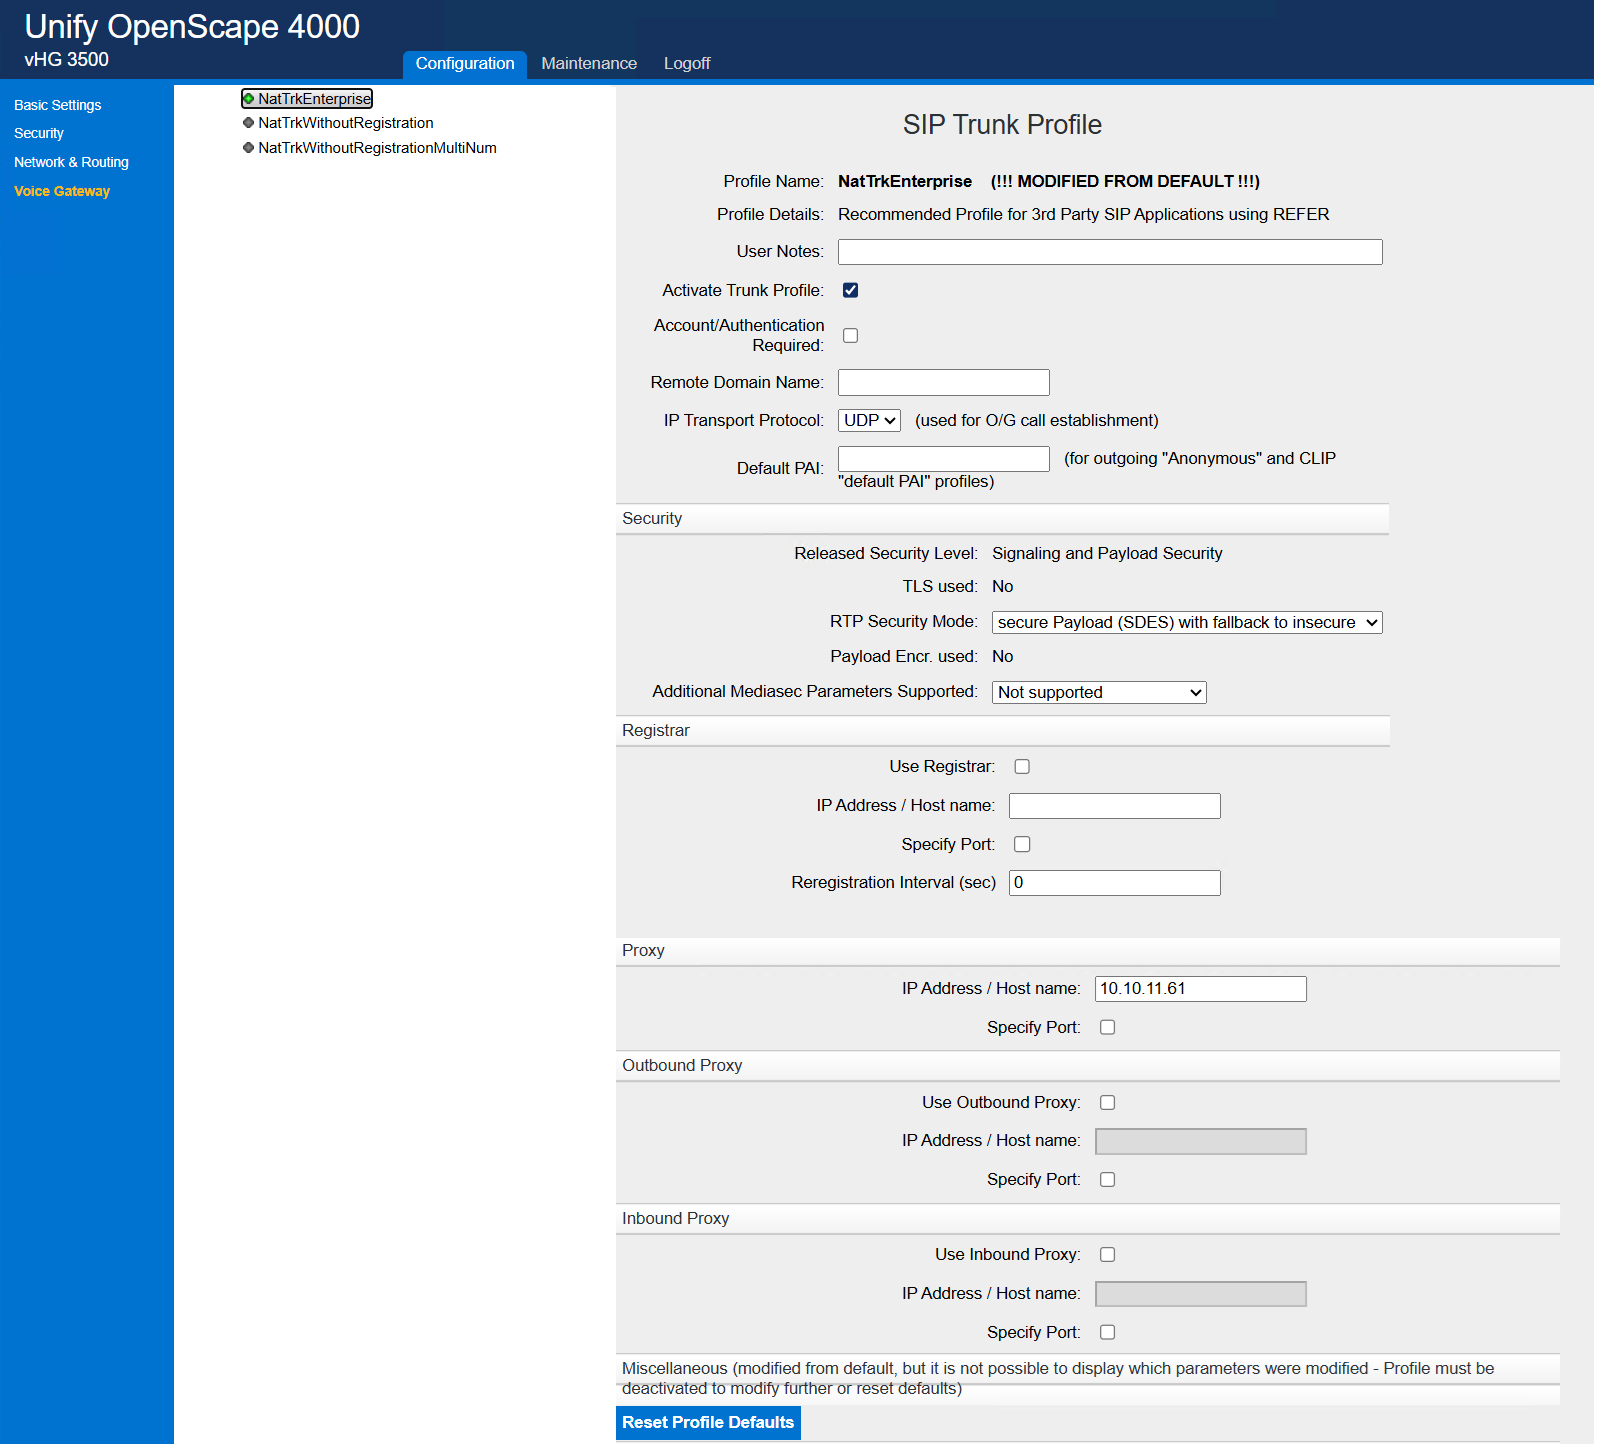Screen dimensions: 1597x1444
Task: Click the Inbound Proxy IP Address field
Action: point(1201,1294)
